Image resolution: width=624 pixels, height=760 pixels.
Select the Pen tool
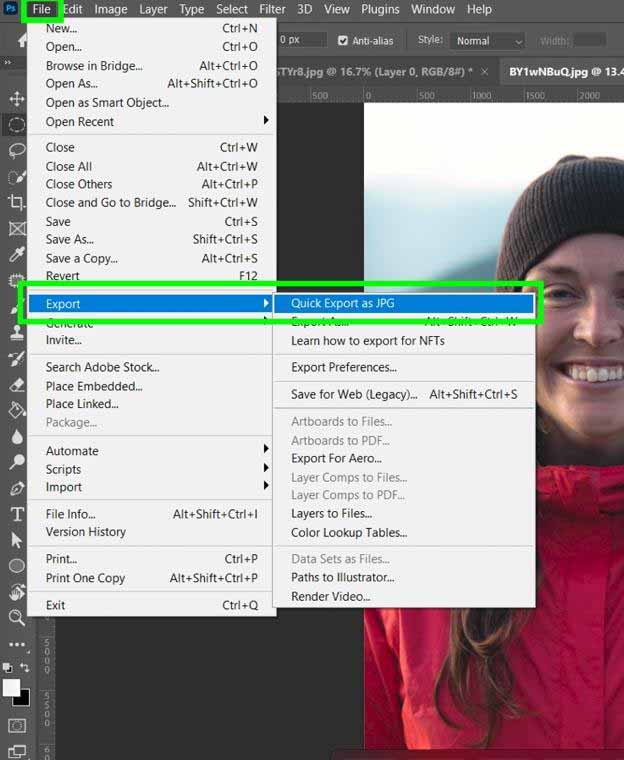[17, 488]
